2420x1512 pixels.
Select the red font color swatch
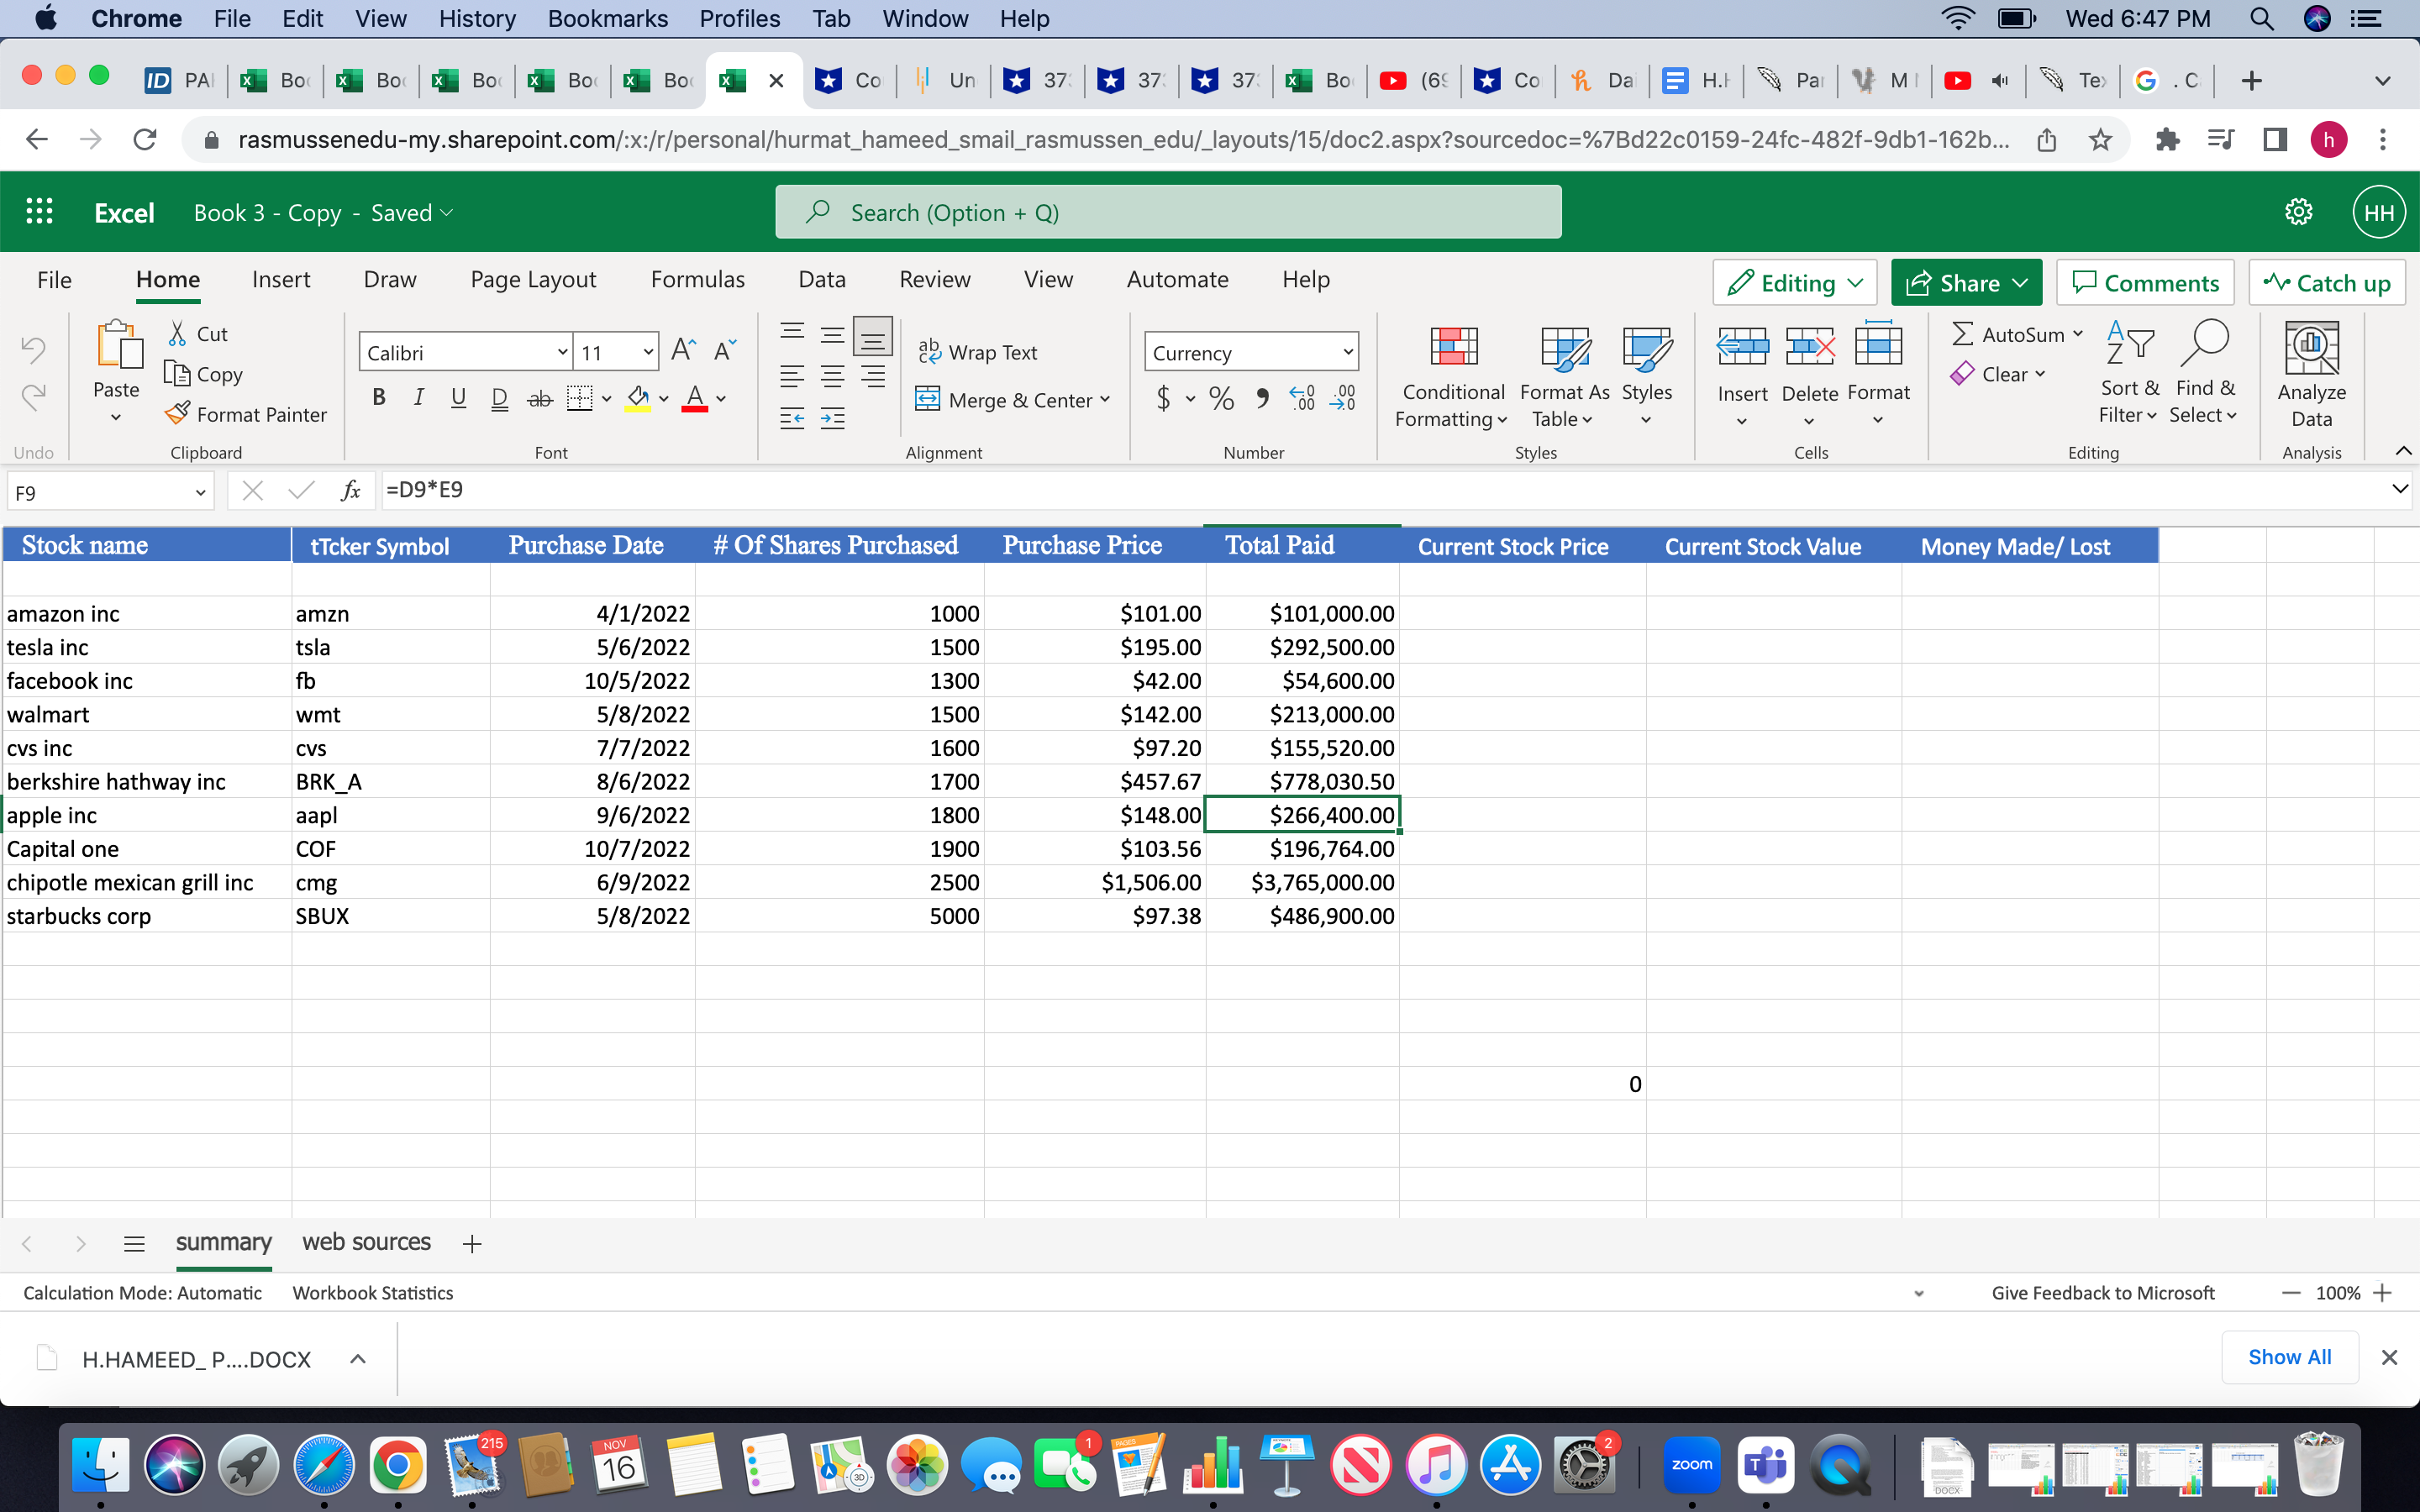(x=697, y=409)
